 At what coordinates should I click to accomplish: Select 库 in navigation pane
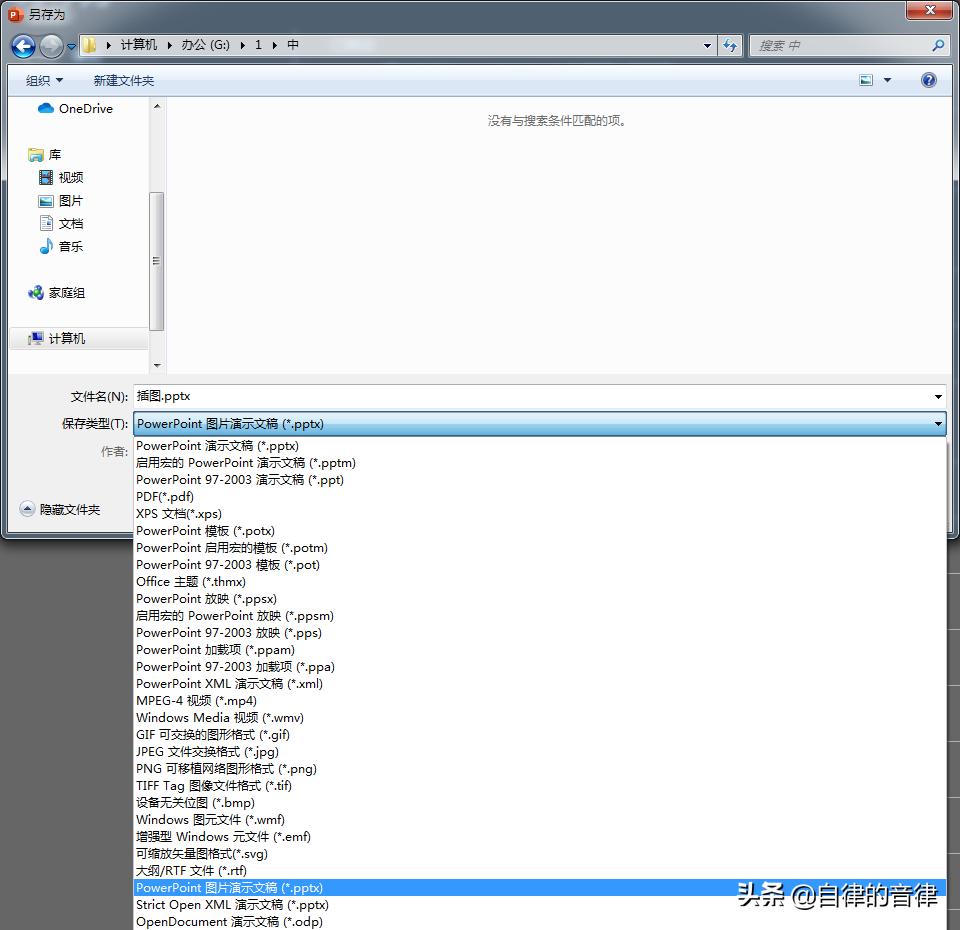pos(45,154)
